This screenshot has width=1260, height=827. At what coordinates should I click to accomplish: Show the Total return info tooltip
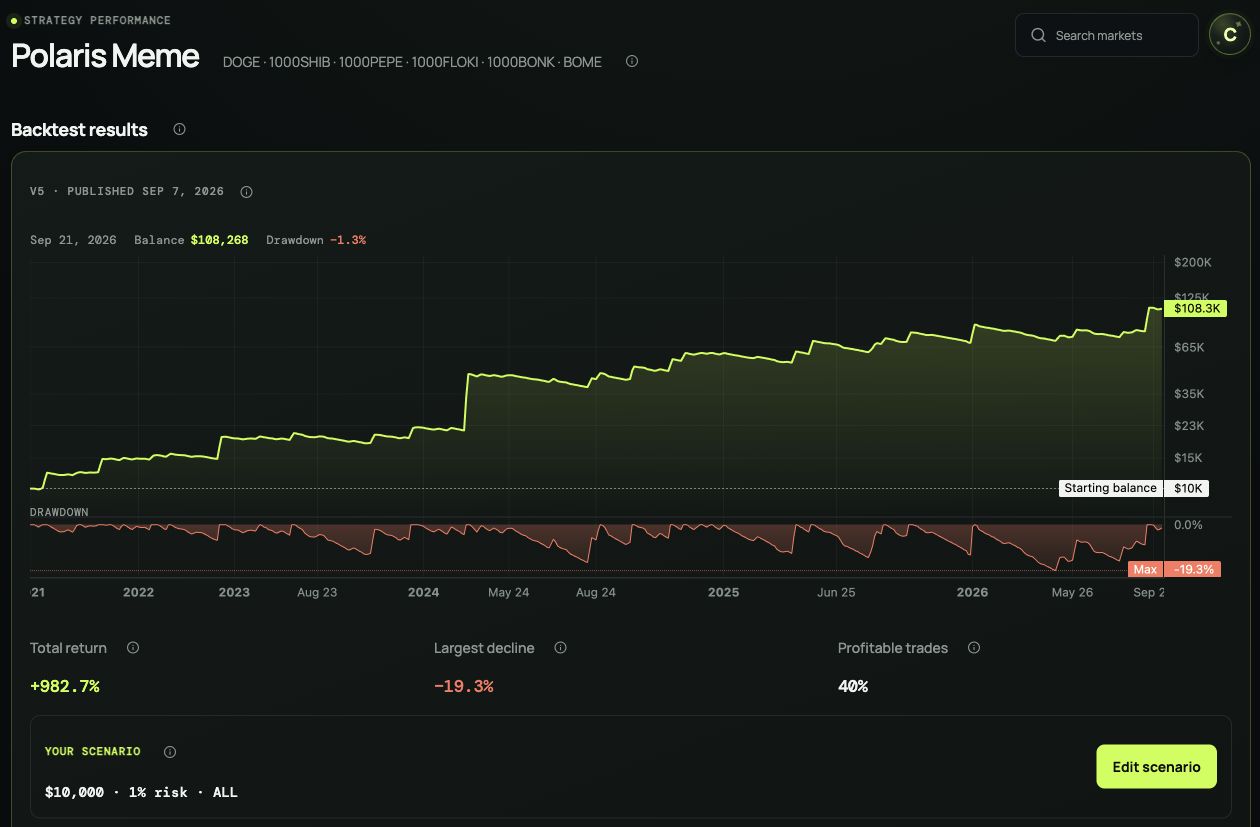point(133,648)
